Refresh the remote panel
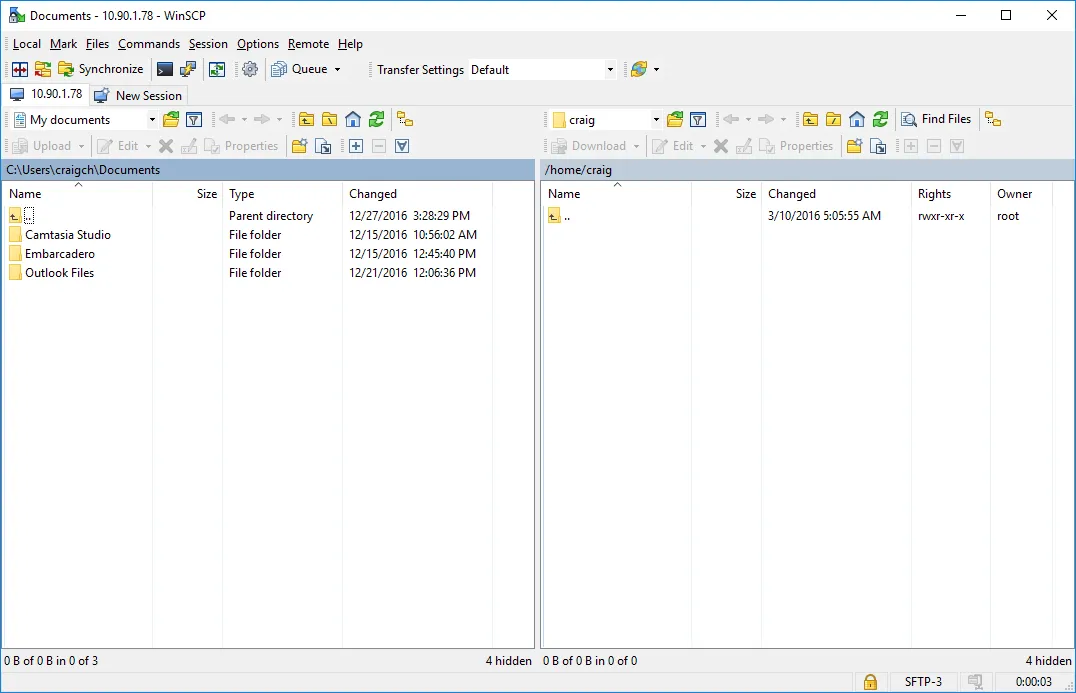Image resolution: width=1076 pixels, height=693 pixels. point(880,120)
